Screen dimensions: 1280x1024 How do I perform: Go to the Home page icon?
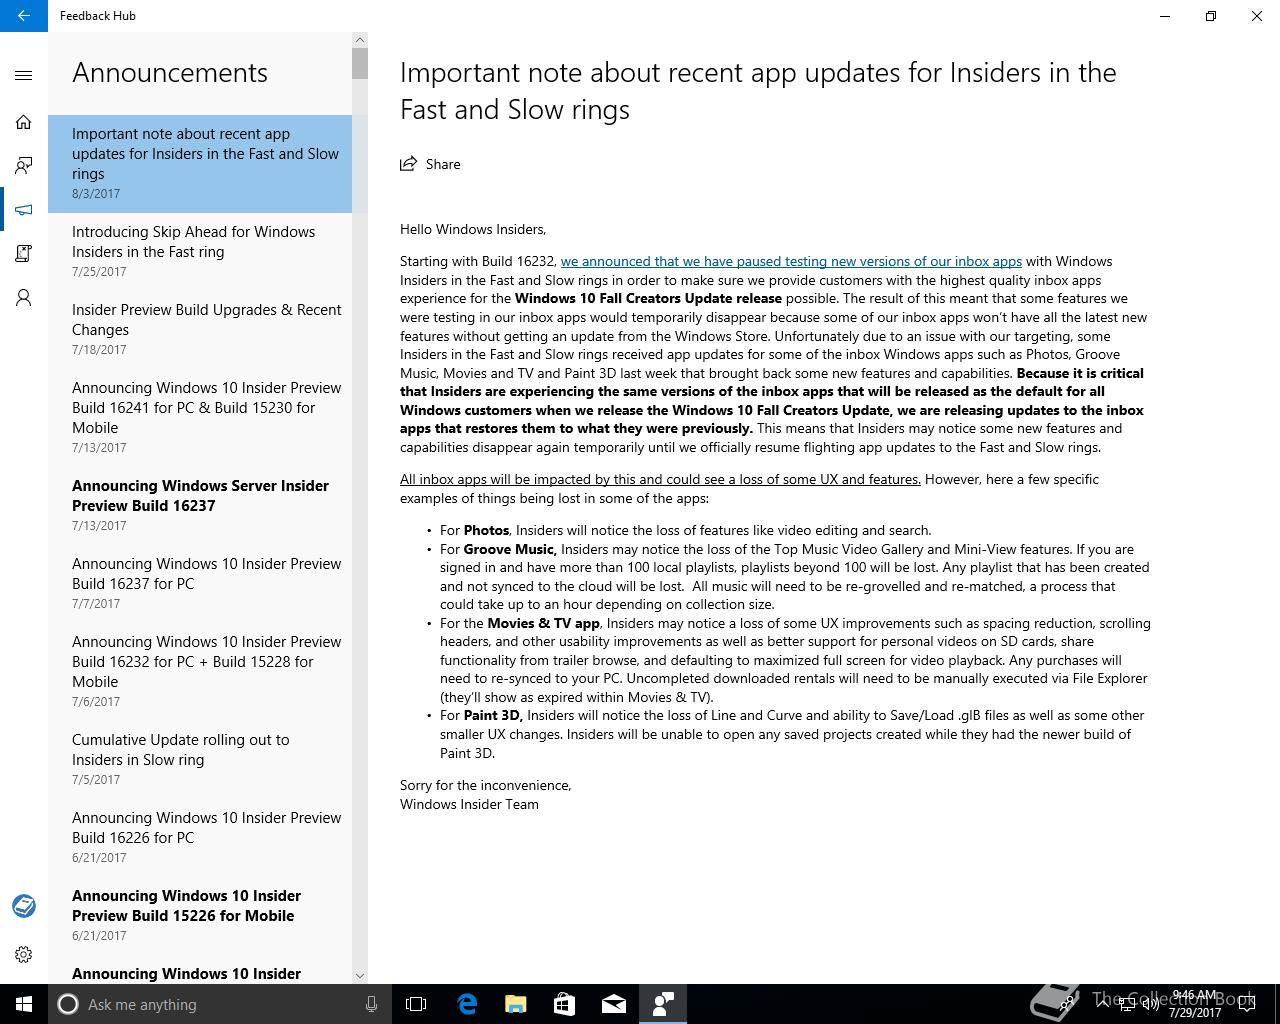point(24,122)
